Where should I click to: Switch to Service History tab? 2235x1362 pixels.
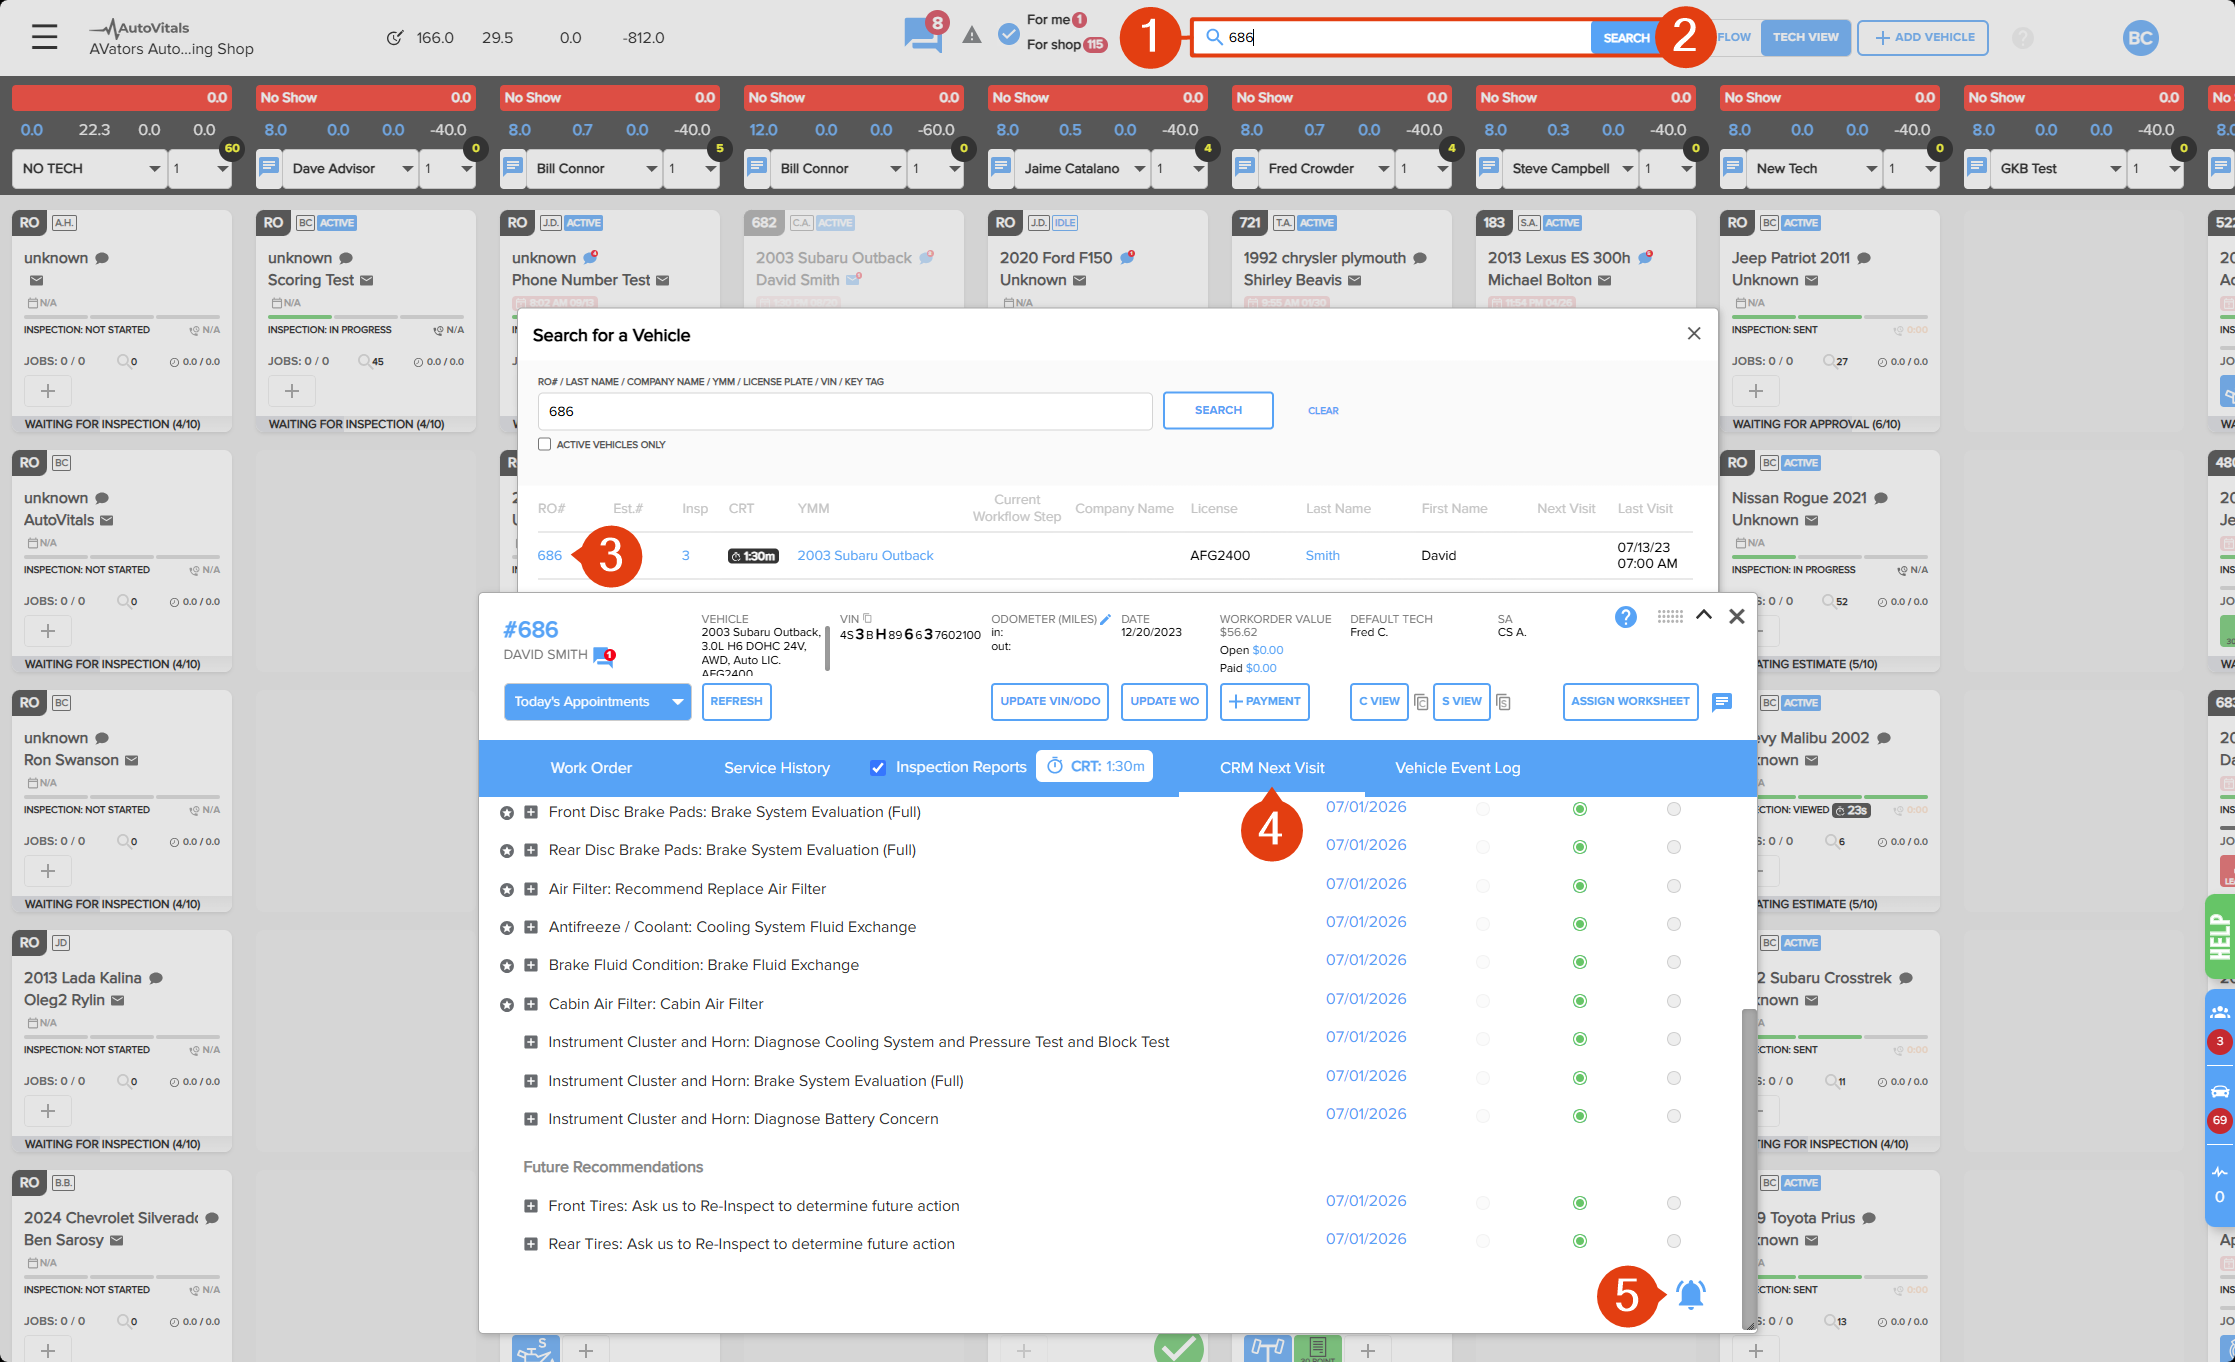(x=777, y=768)
